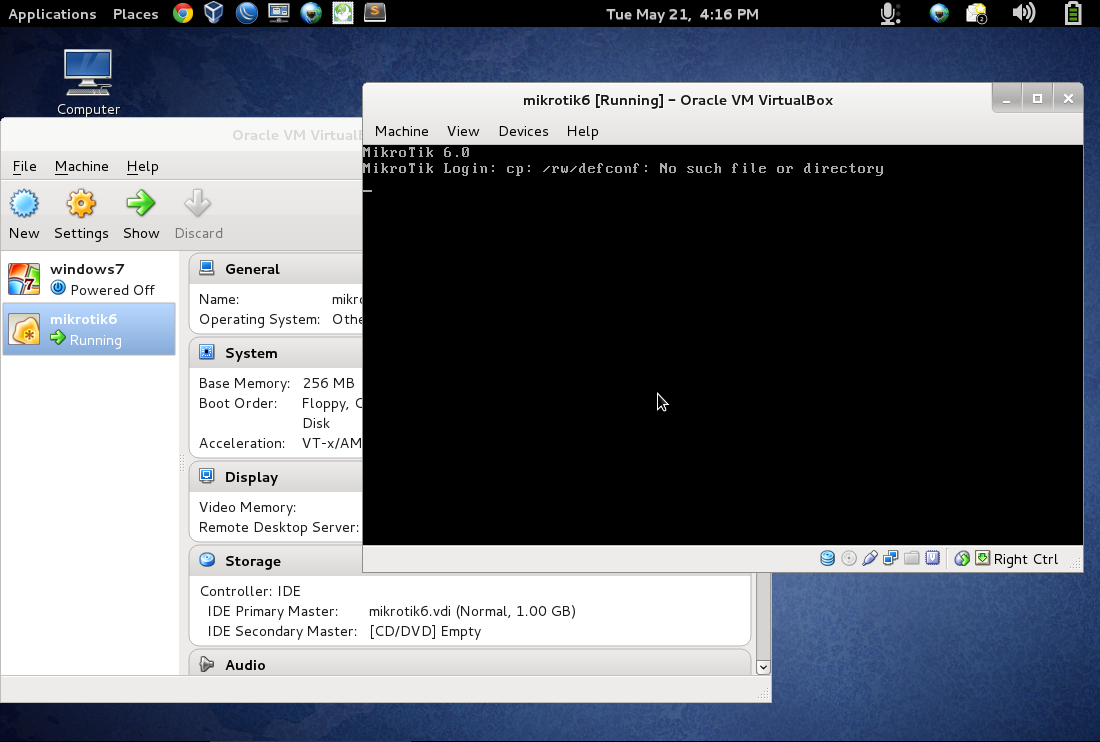This screenshot has width=1100, height=742.
Task: Open Machine menu in the mikrotik6 VM window
Action: [401, 131]
